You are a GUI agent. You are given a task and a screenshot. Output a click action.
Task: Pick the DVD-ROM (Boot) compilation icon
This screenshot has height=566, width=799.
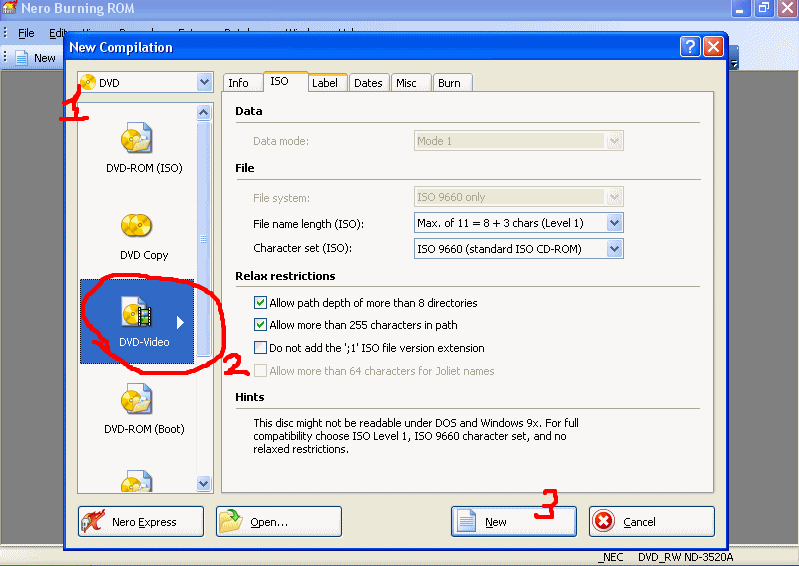click(x=136, y=399)
